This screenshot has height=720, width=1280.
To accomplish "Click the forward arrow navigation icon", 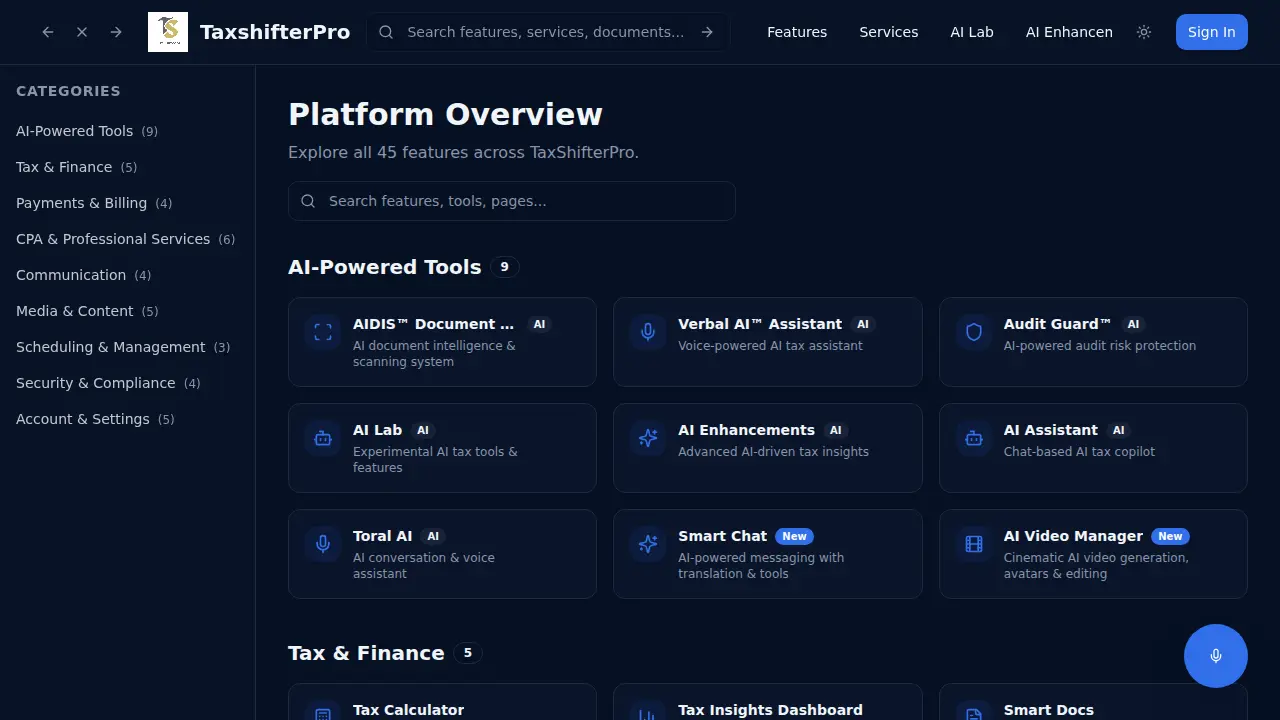I will coord(116,32).
